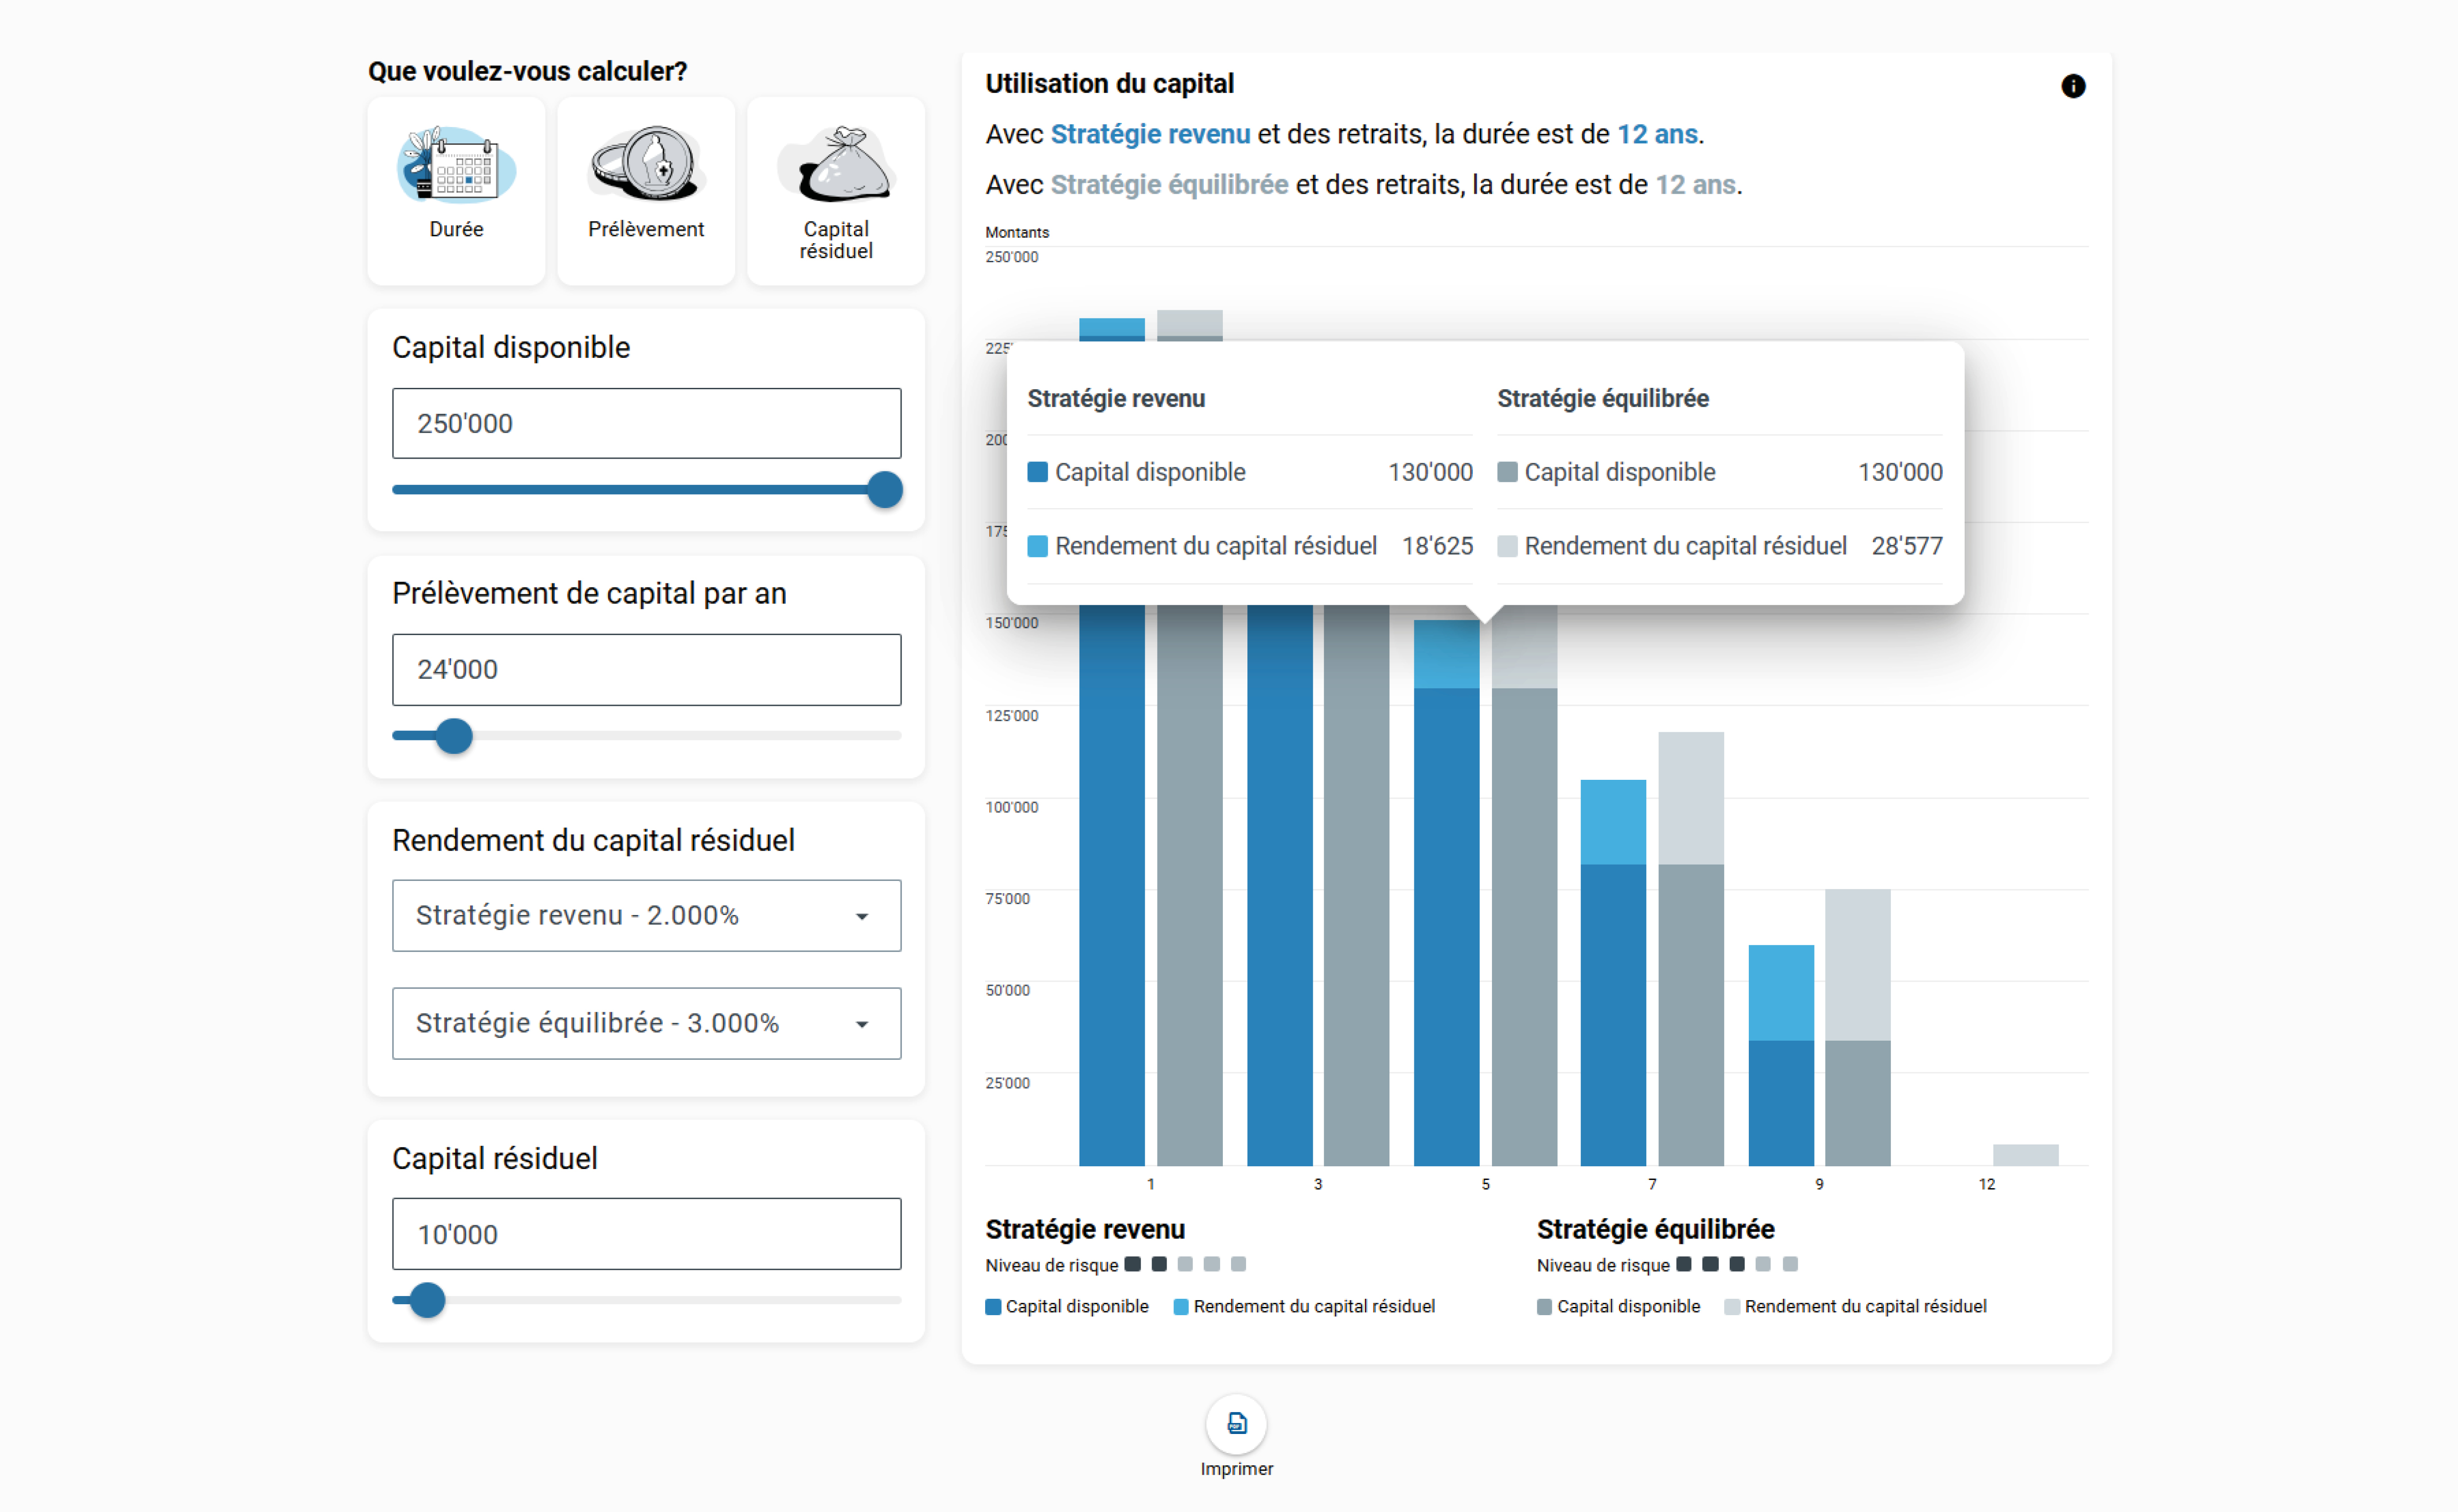
Task: Click the info icon in chart header
Action: 2073,86
